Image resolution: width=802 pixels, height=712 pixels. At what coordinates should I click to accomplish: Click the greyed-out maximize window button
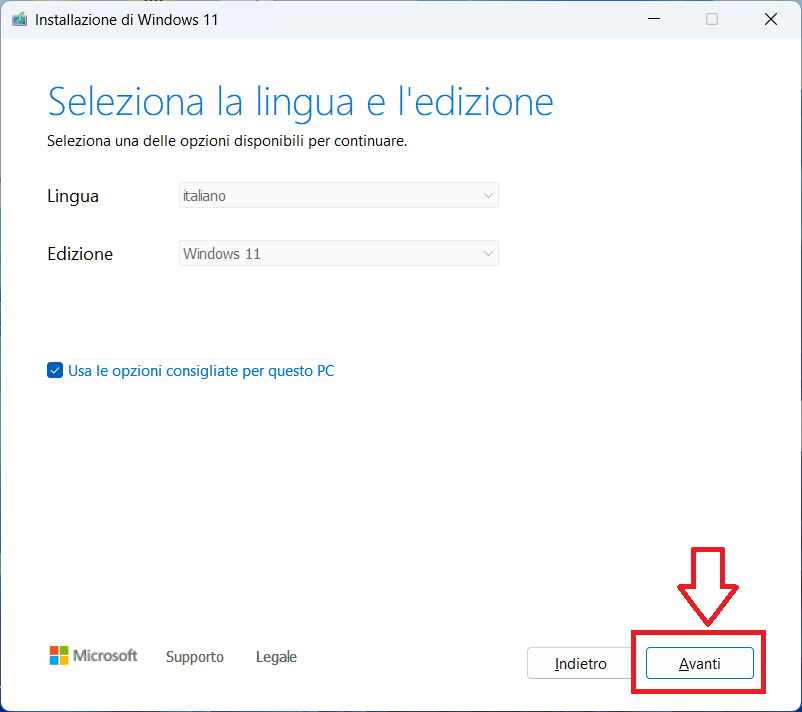[x=712, y=19]
